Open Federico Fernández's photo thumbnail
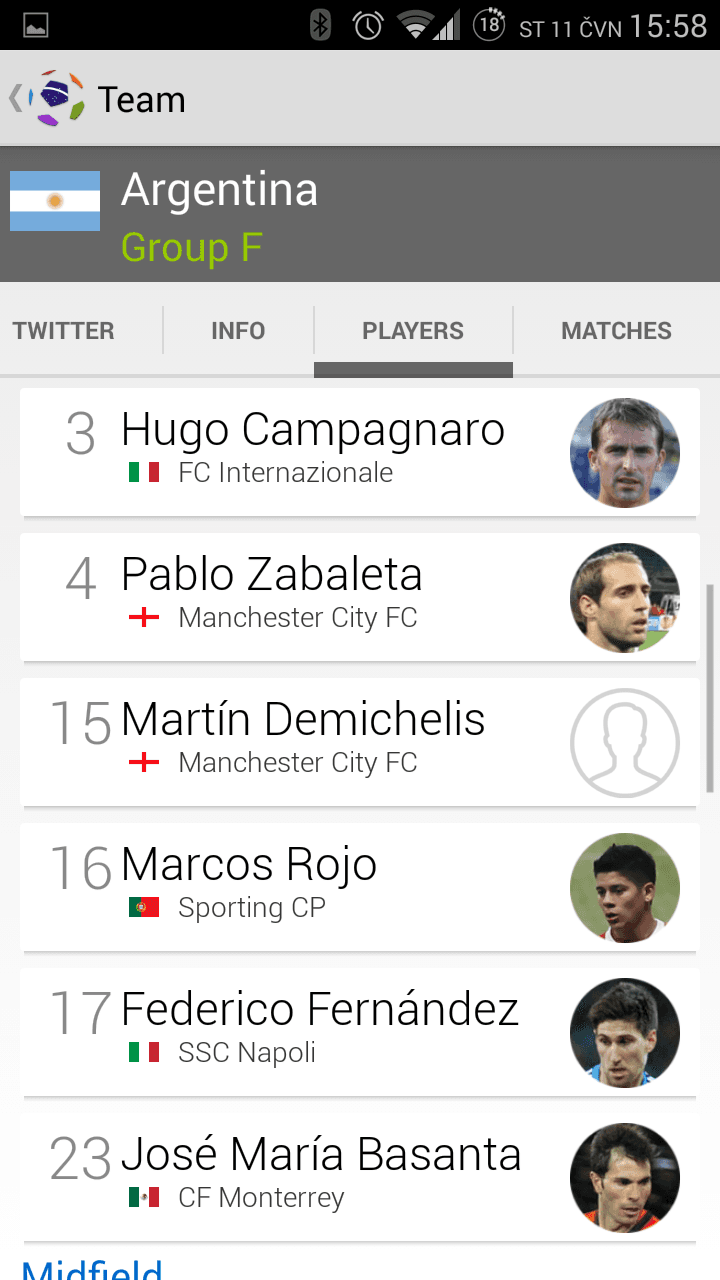This screenshot has height=1280, width=720. tap(625, 1033)
